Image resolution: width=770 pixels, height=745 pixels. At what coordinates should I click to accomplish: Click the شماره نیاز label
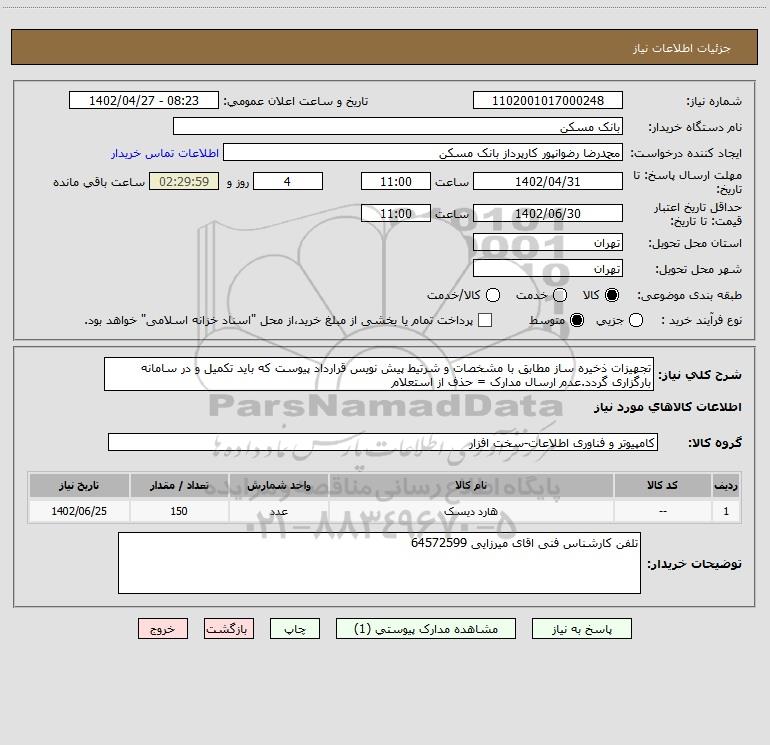click(x=714, y=102)
